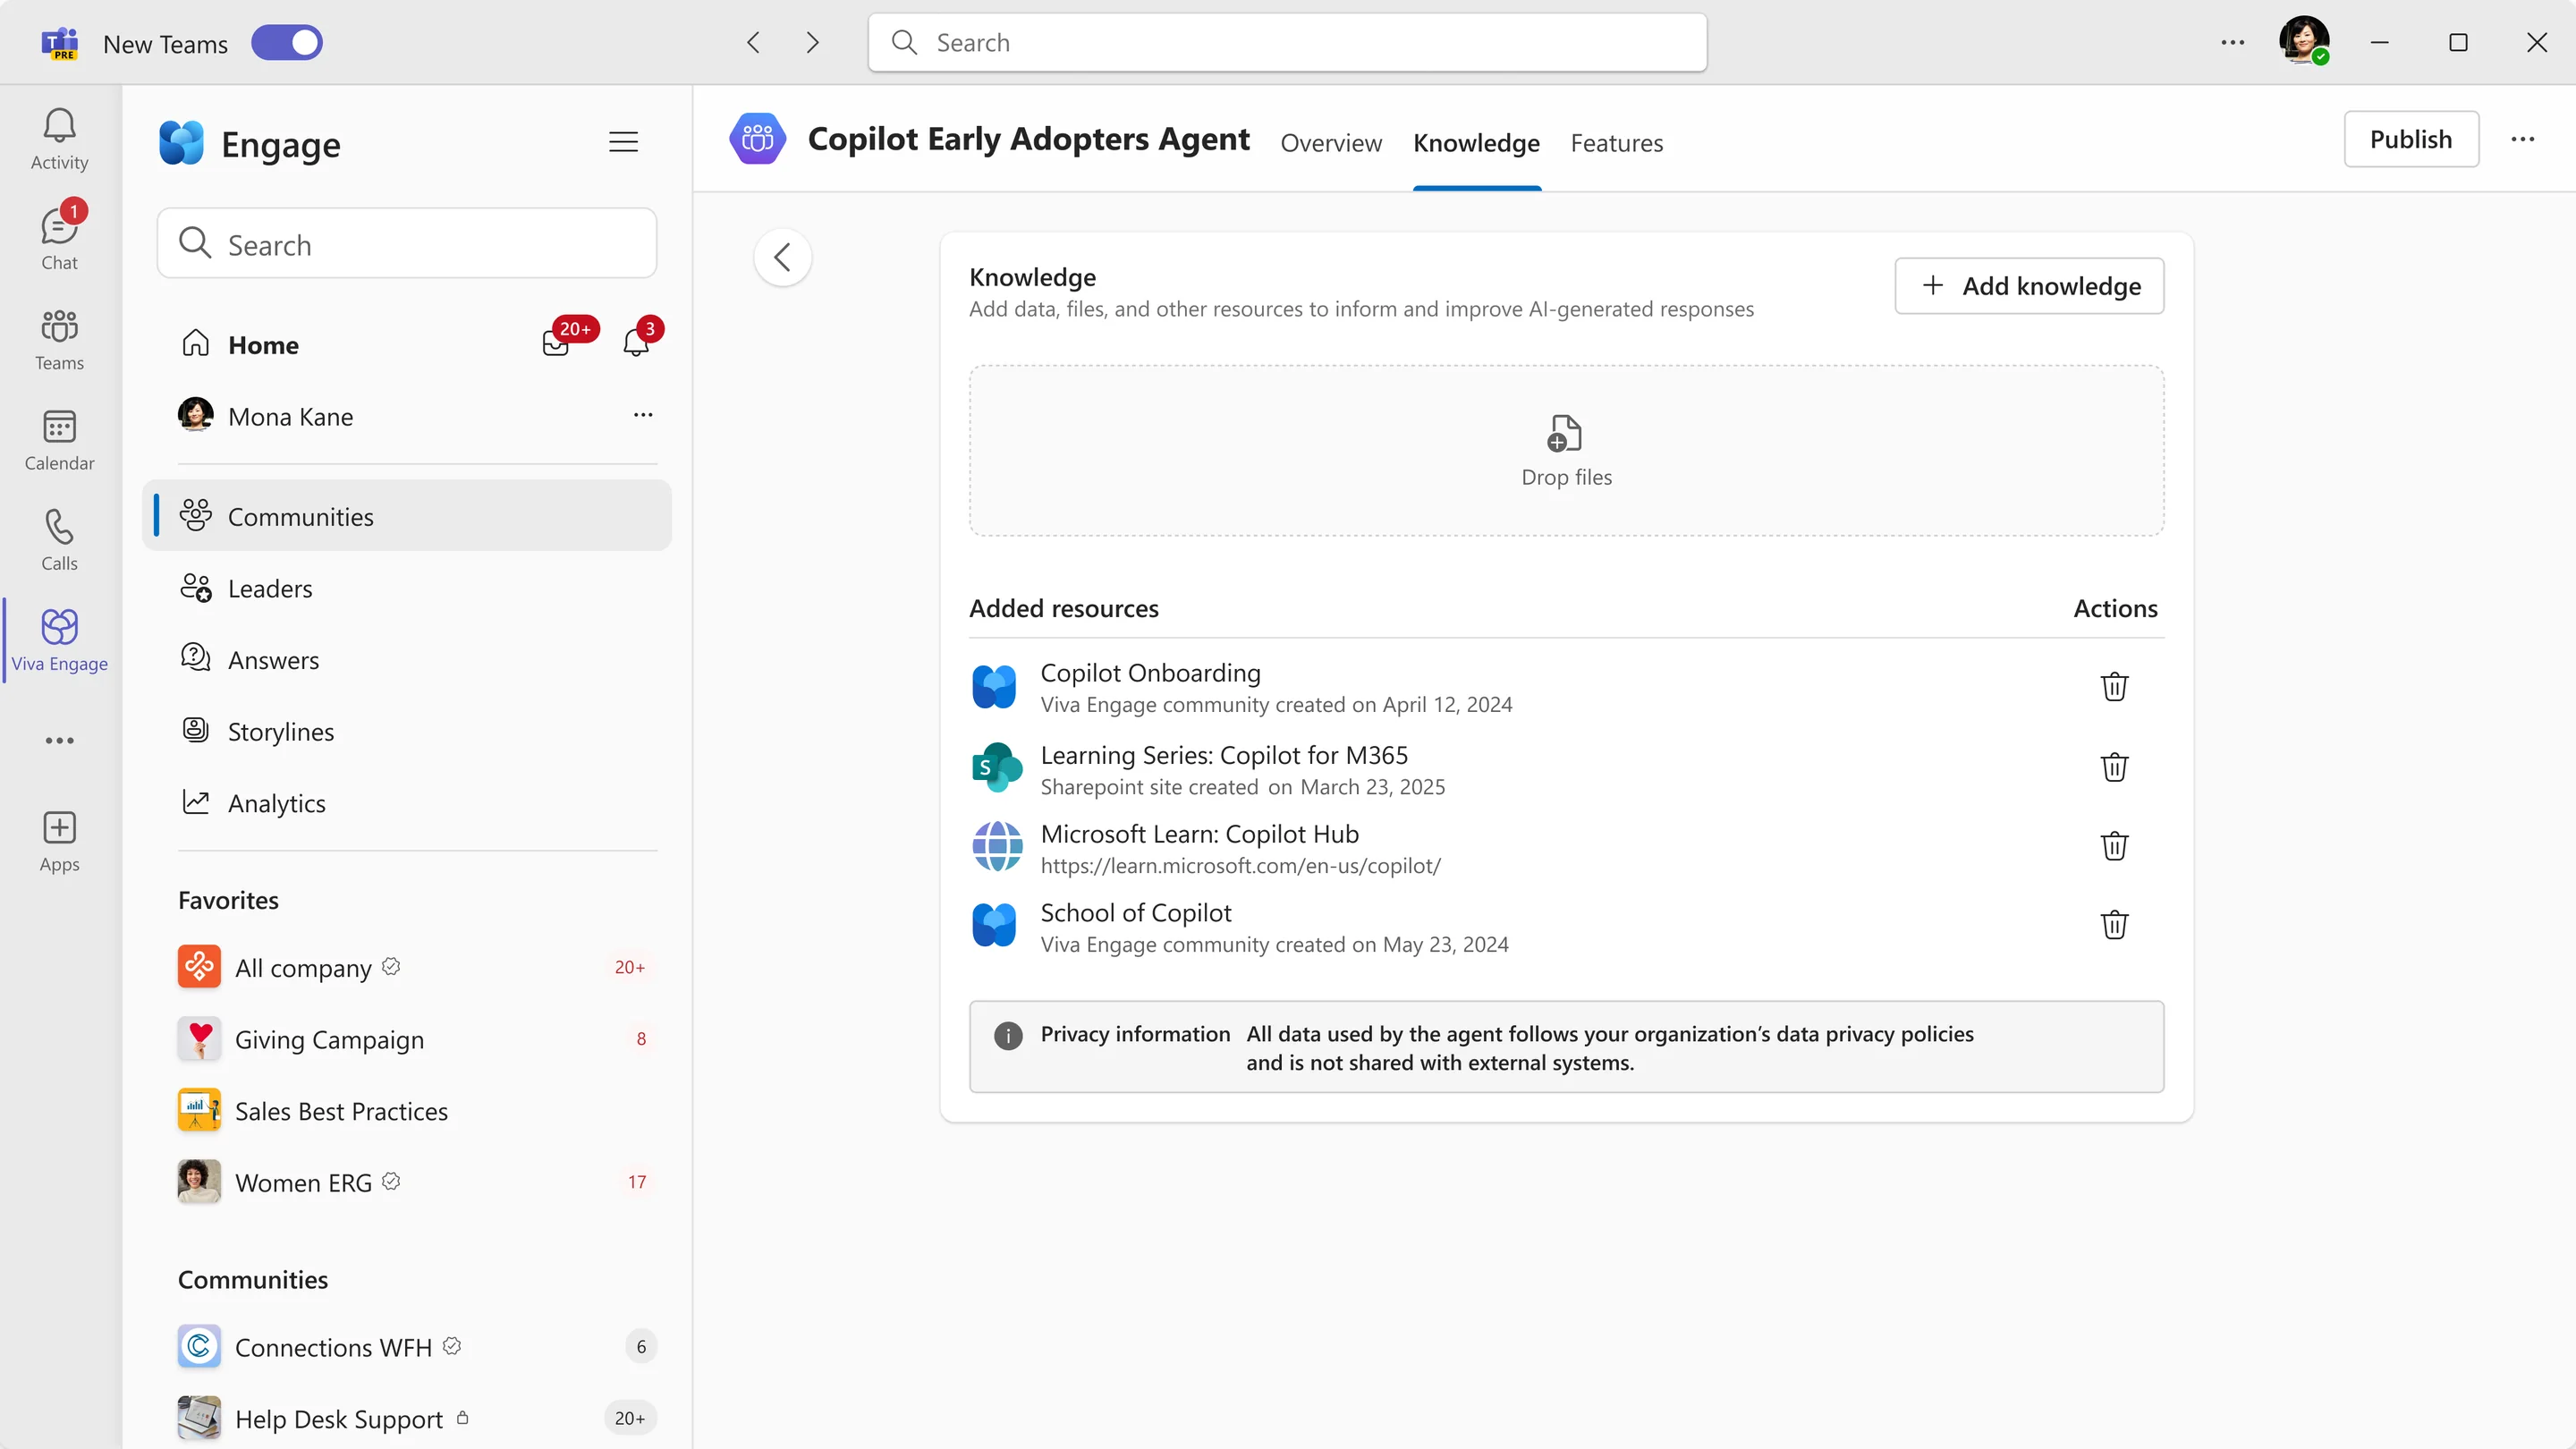Click the Engage logo
The width and height of the screenshot is (2576, 1449).
click(181, 143)
